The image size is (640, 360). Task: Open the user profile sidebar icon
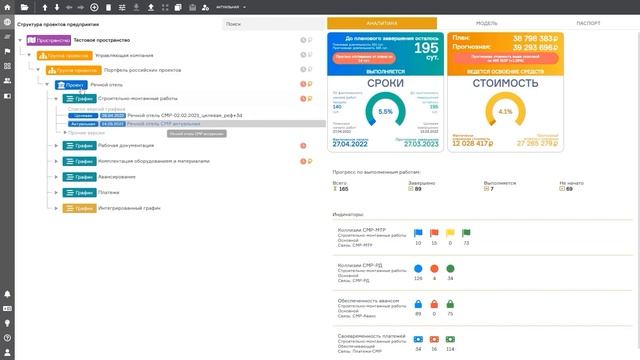(x=7, y=352)
